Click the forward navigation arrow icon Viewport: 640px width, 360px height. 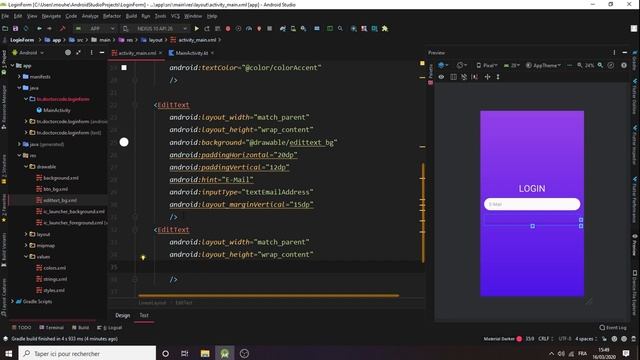pos(49,29)
